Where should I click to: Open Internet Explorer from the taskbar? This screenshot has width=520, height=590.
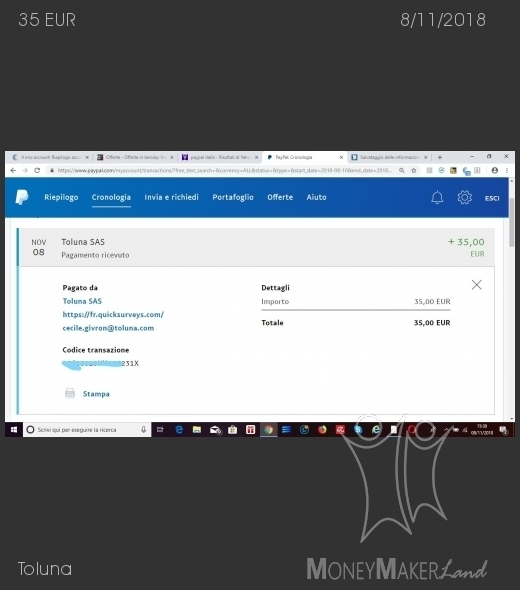(376, 429)
